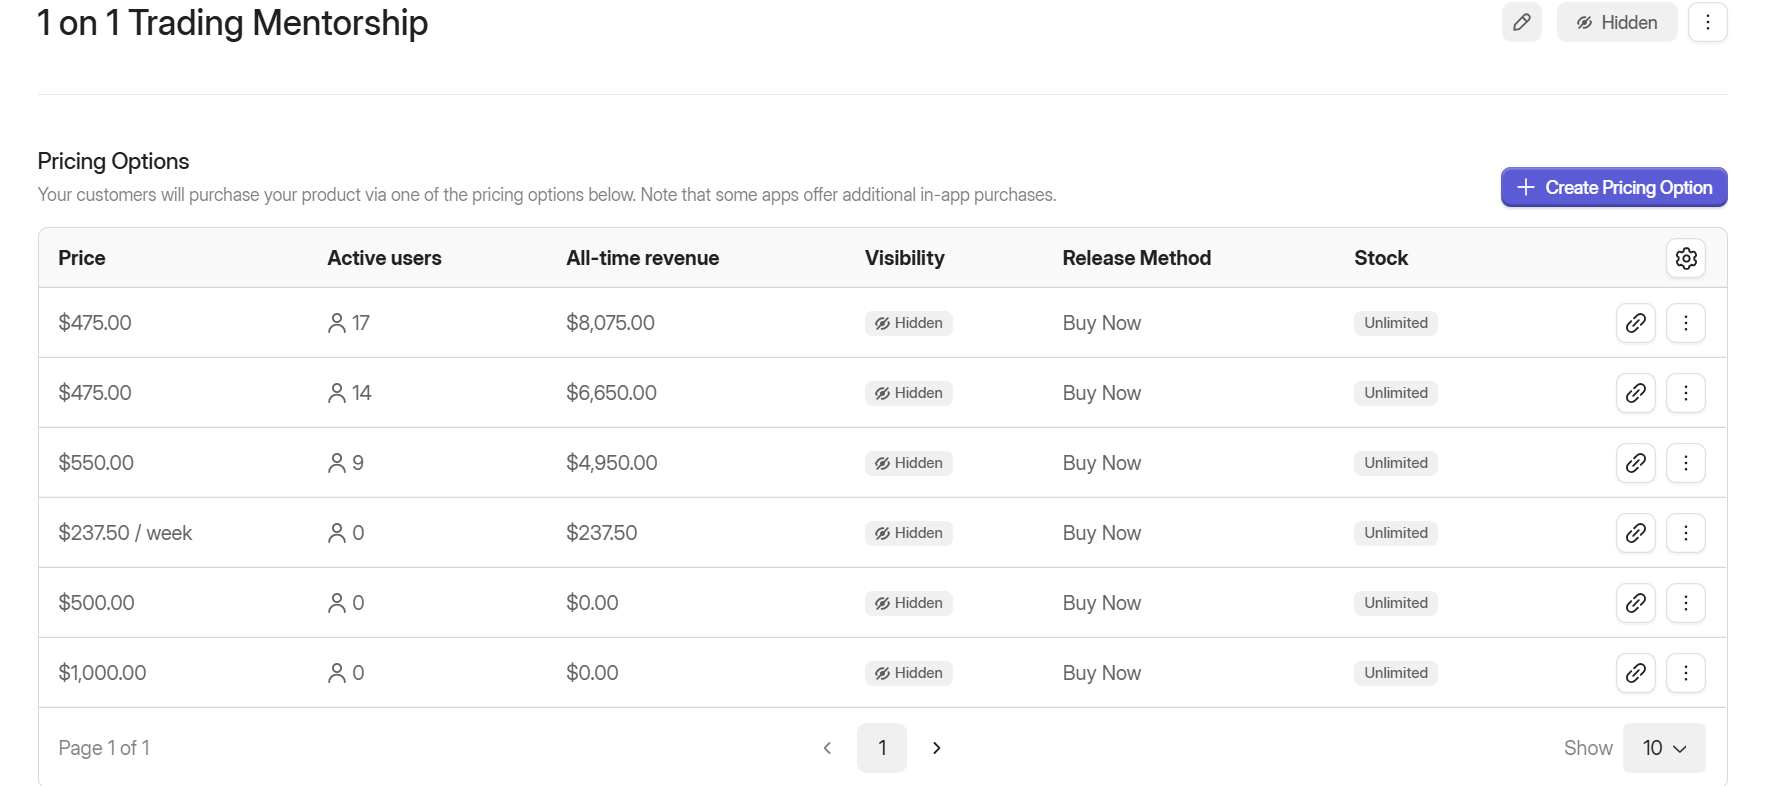Click the 1 on 1 Trading Mentorship title
The width and height of the screenshot is (1773, 786).
point(232,22)
